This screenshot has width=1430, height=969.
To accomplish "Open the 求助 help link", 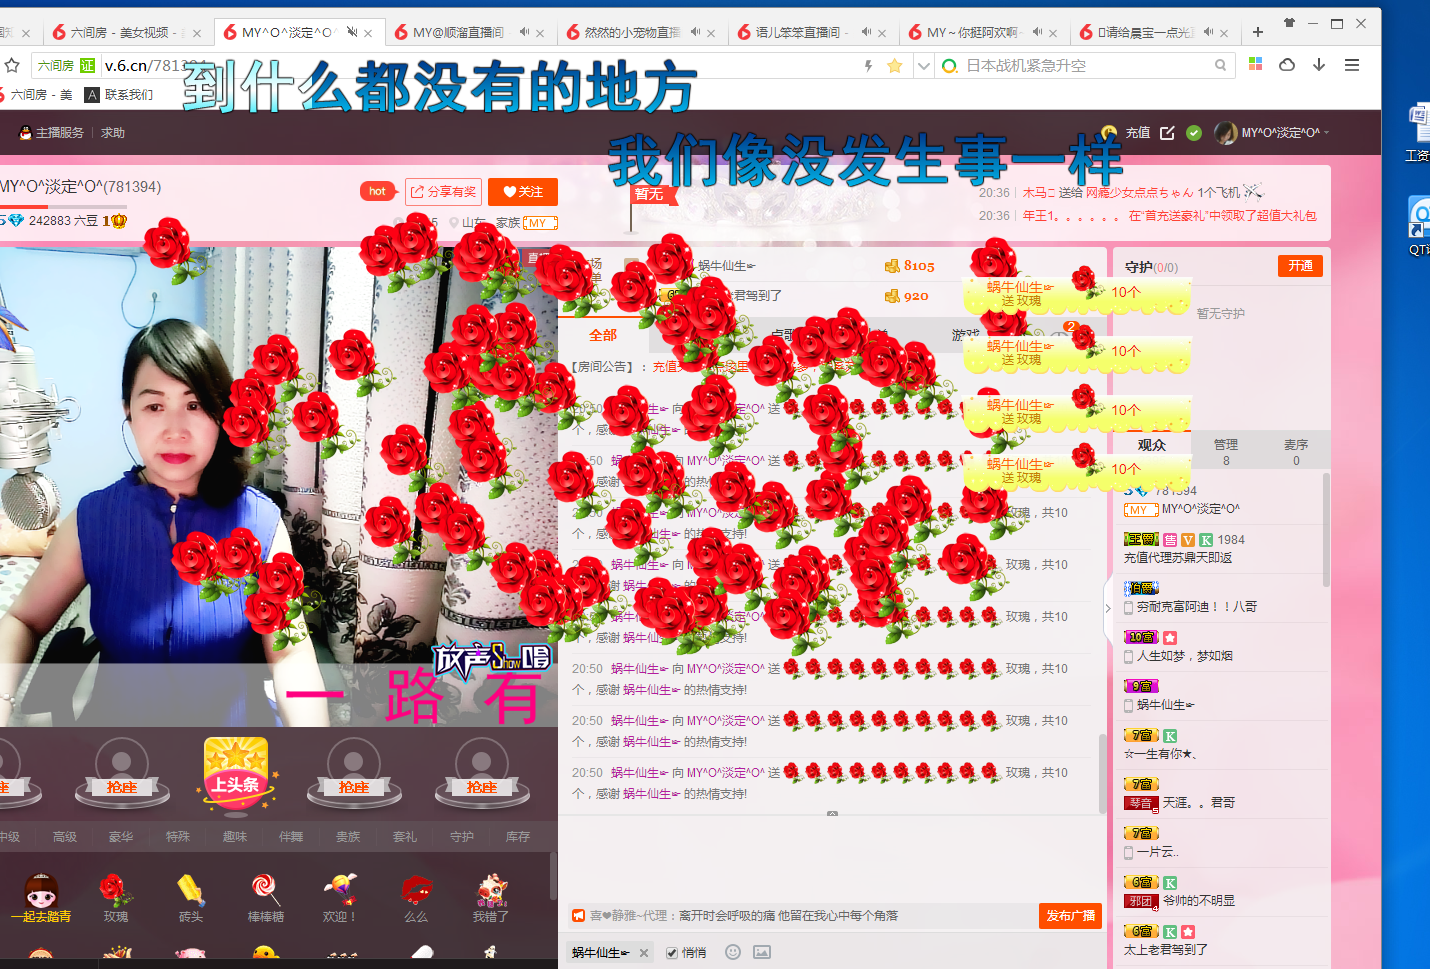I will click(112, 133).
